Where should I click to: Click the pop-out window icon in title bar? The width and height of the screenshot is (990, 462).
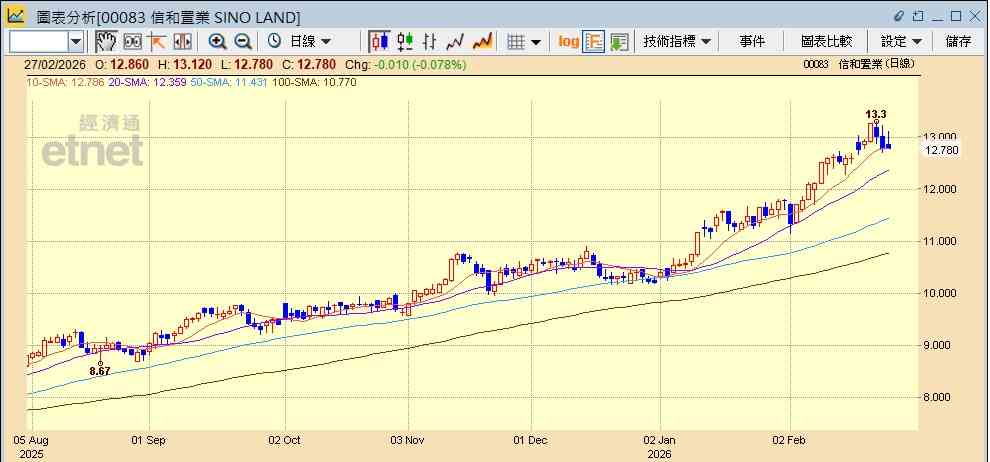click(x=918, y=16)
